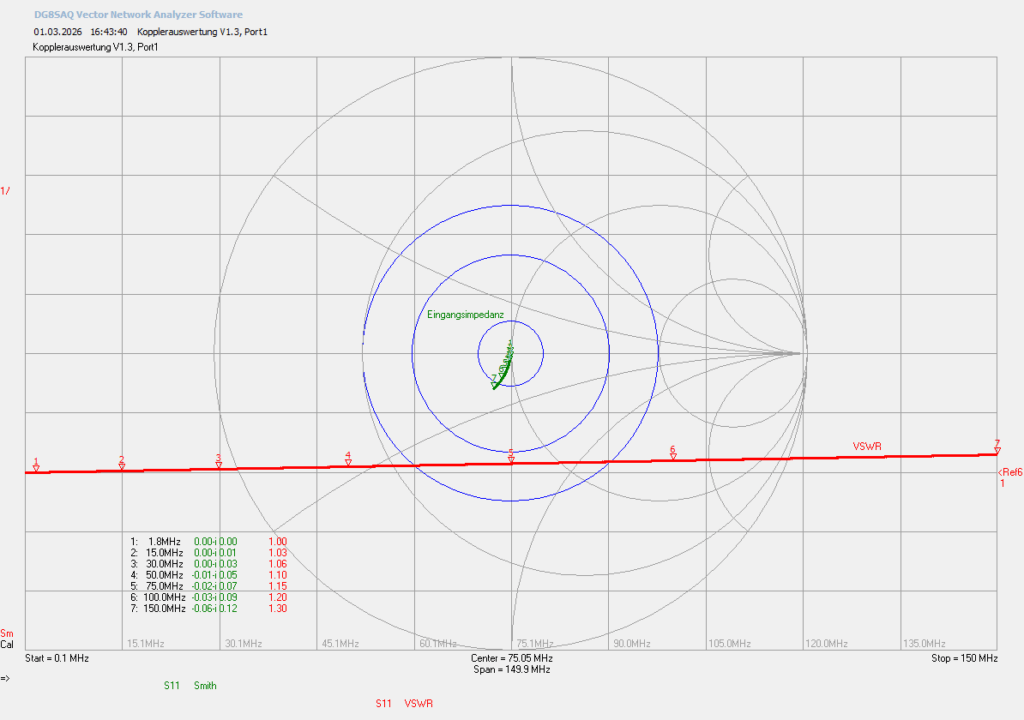The width and height of the screenshot is (1024, 720).
Task: Click marker 4 triangle on the red trace
Action: point(348,463)
